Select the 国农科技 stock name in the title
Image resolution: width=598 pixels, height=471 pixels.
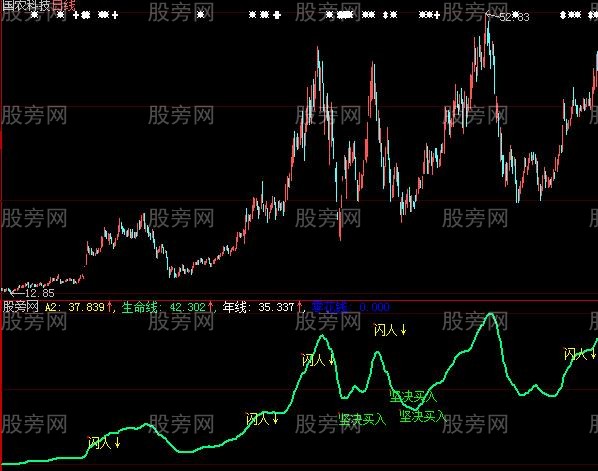[x=26, y=5]
